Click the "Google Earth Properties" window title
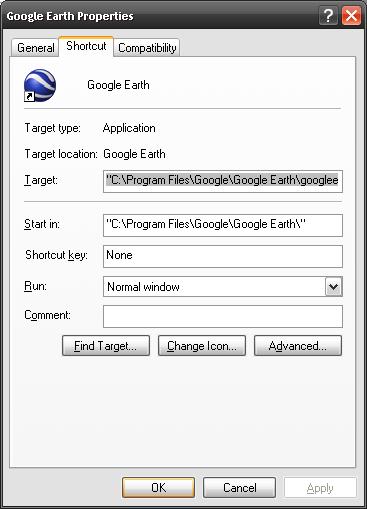Image resolution: width=367 pixels, height=509 pixels. tap(70, 16)
